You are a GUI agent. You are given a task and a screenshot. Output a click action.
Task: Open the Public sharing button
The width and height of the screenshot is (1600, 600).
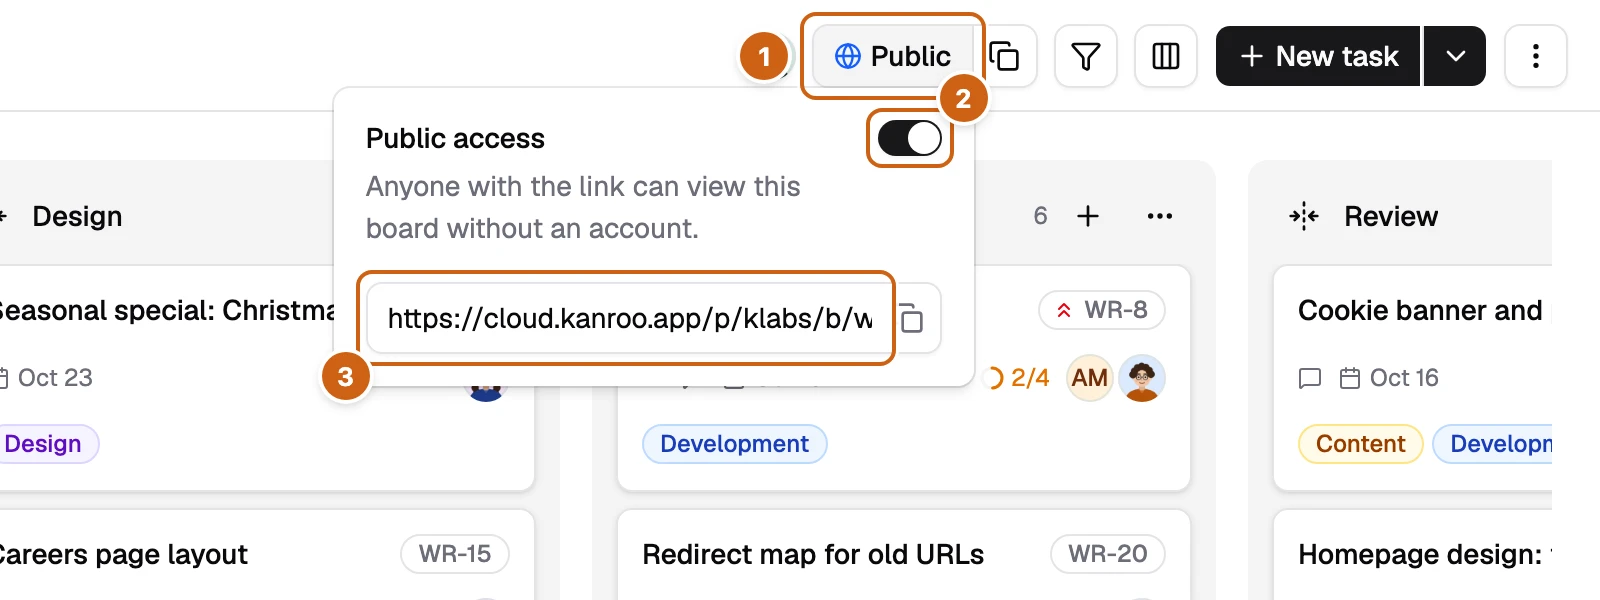tap(892, 56)
